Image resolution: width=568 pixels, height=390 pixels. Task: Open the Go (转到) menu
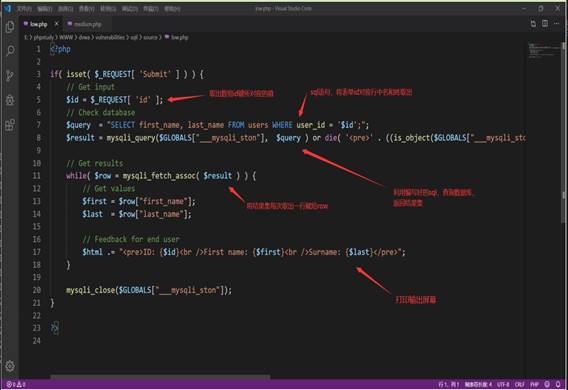[x=108, y=9]
